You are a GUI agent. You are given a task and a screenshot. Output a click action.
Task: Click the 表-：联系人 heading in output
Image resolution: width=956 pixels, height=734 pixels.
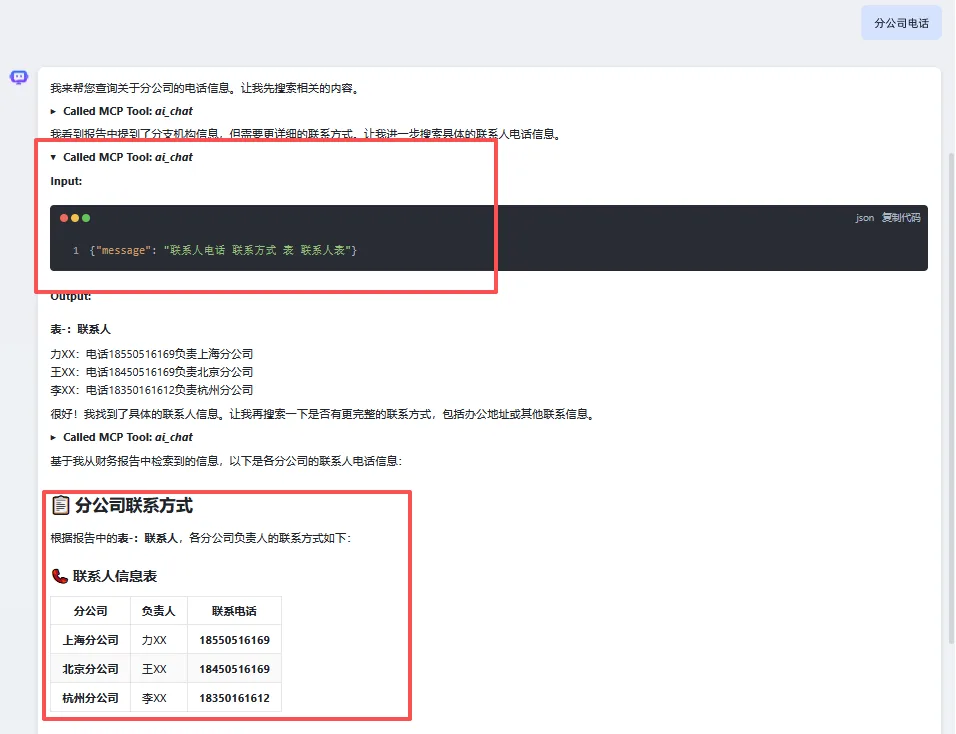click(80, 329)
